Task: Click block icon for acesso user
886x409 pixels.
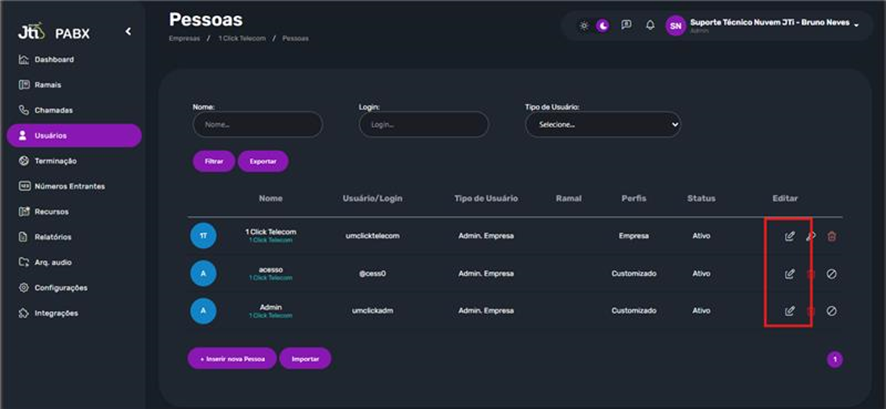Action: (831, 273)
